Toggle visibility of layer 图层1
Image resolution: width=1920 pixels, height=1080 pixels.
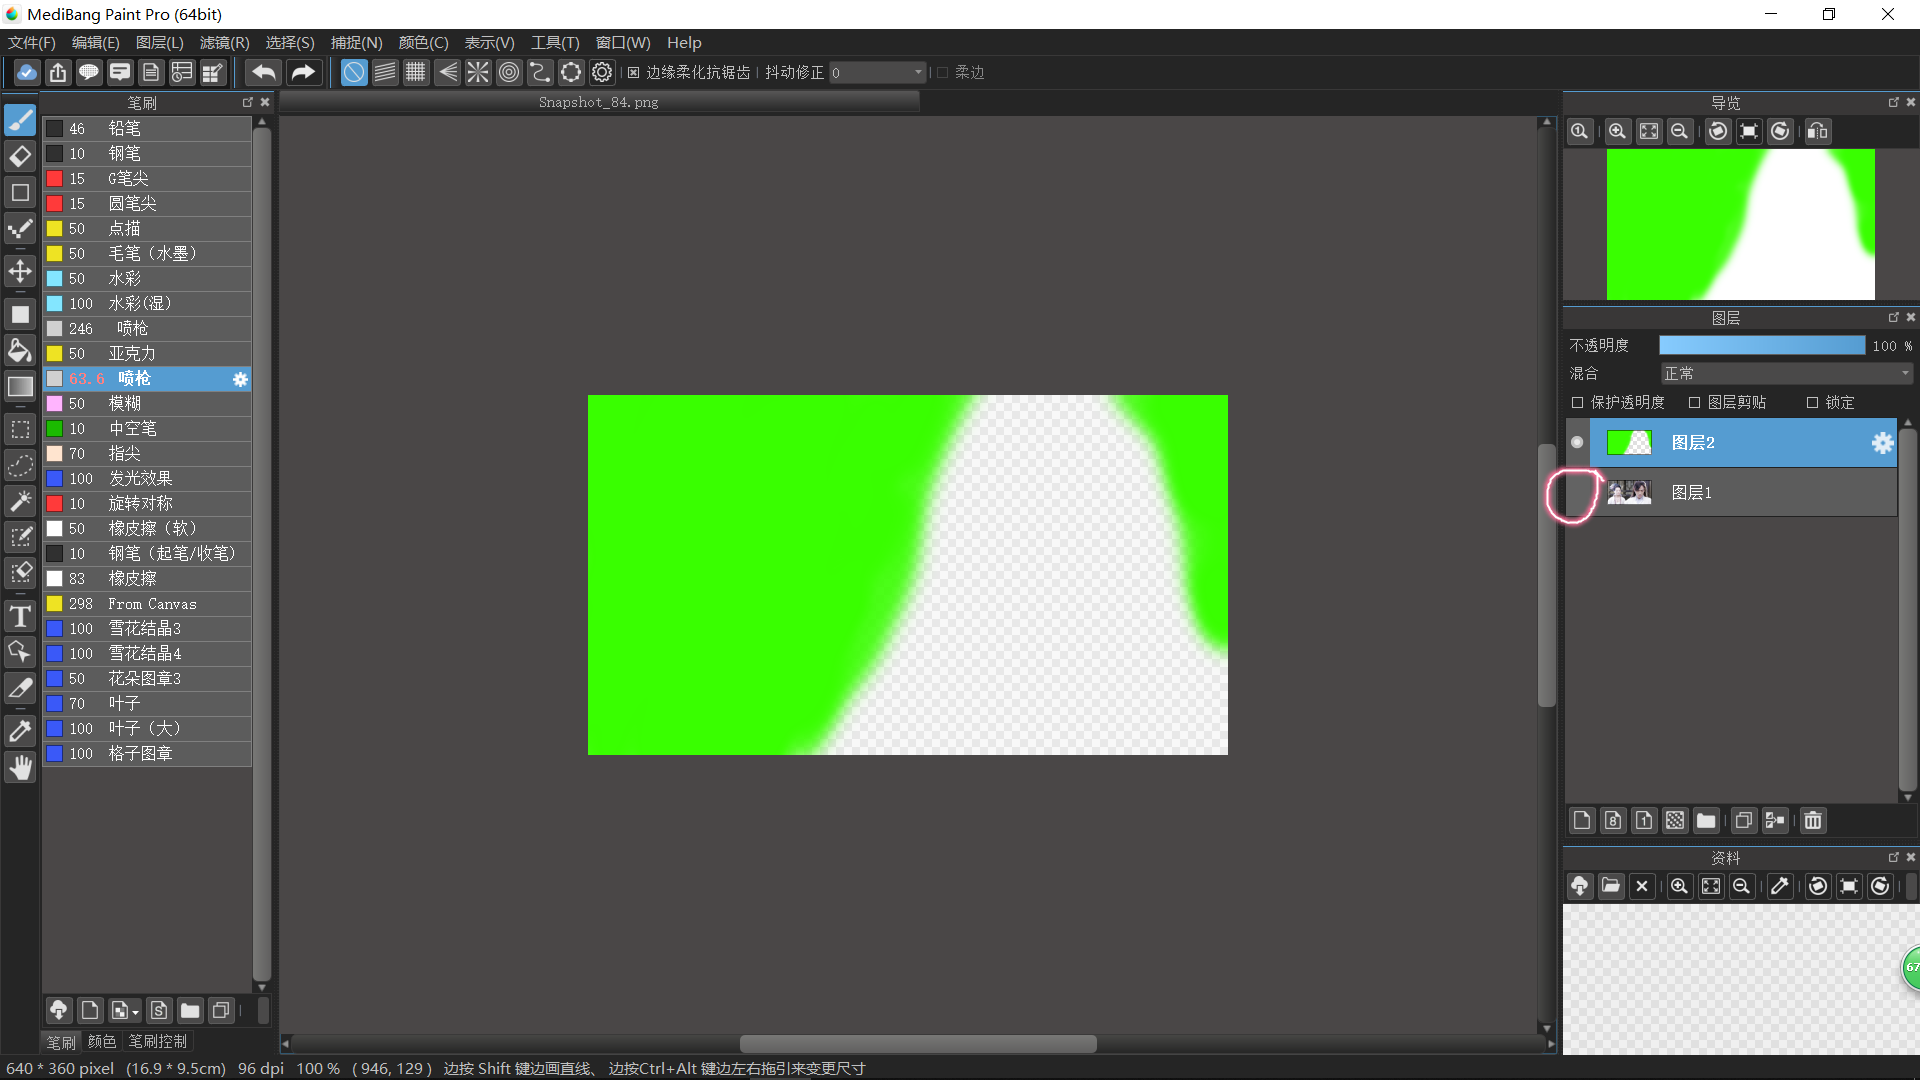[1576, 492]
